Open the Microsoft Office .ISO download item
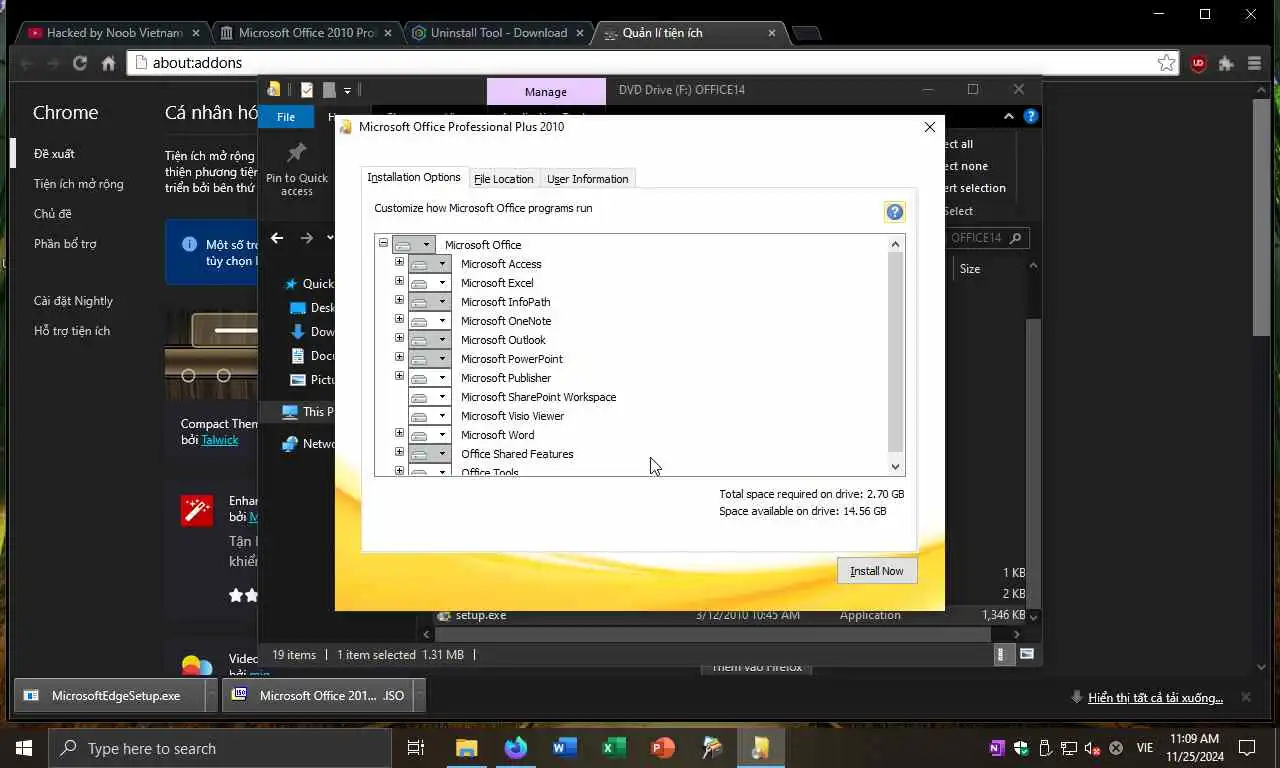Viewport: 1280px width, 768px height. click(x=318, y=695)
